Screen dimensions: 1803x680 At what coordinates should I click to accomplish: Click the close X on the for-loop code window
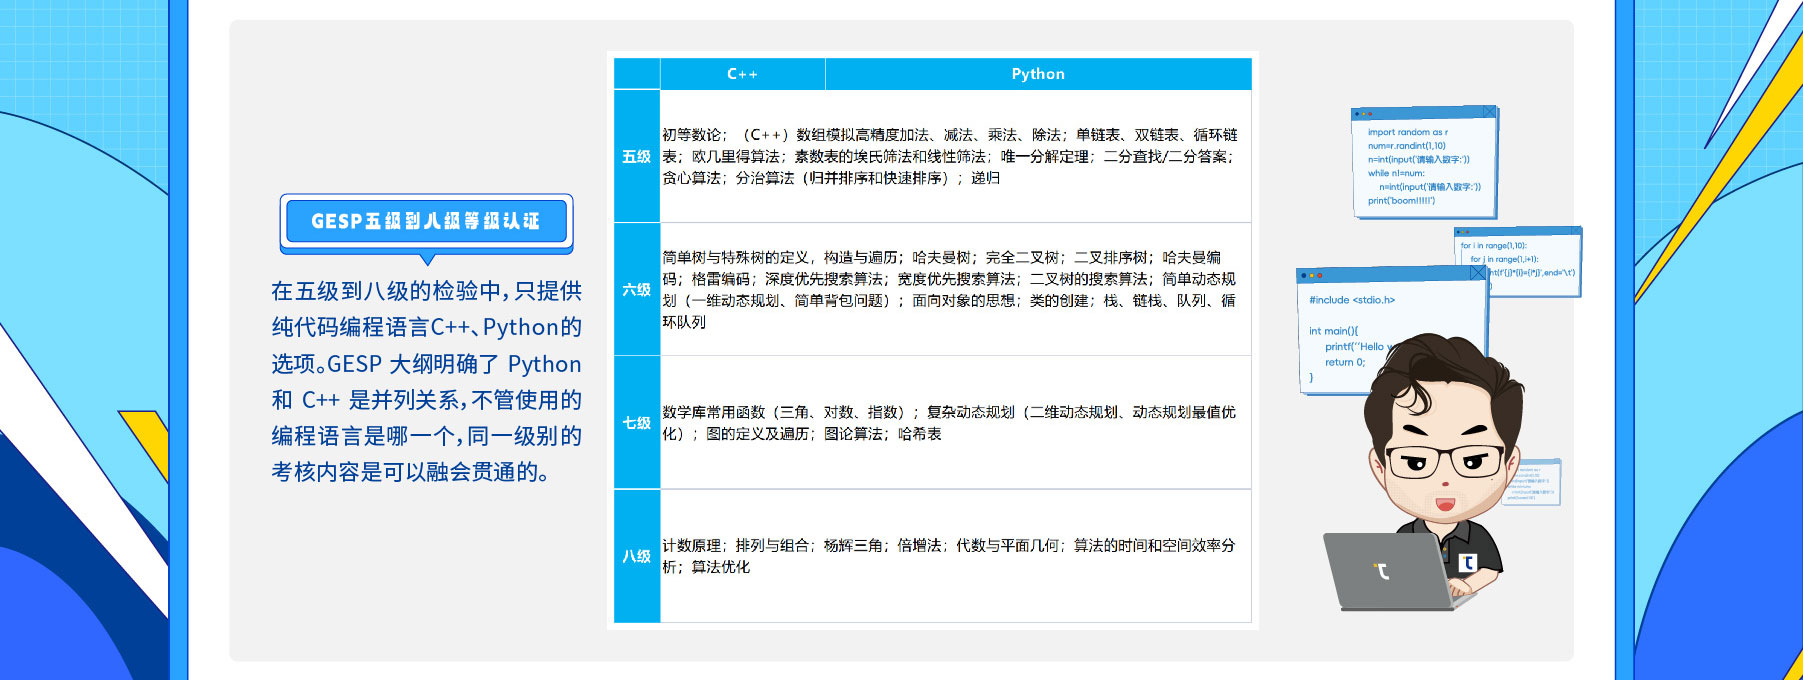click(x=1574, y=232)
